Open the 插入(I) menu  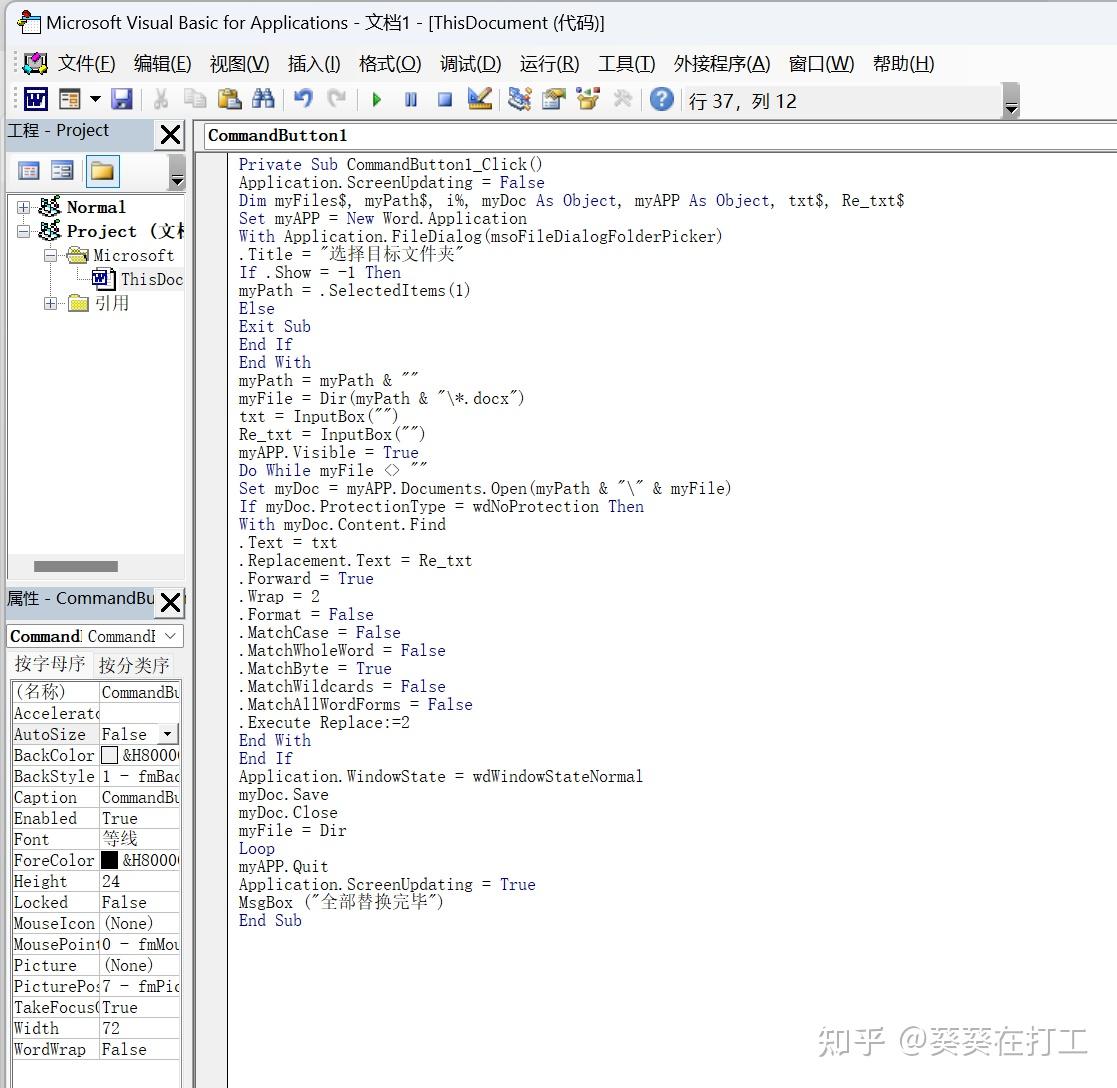[313, 63]
